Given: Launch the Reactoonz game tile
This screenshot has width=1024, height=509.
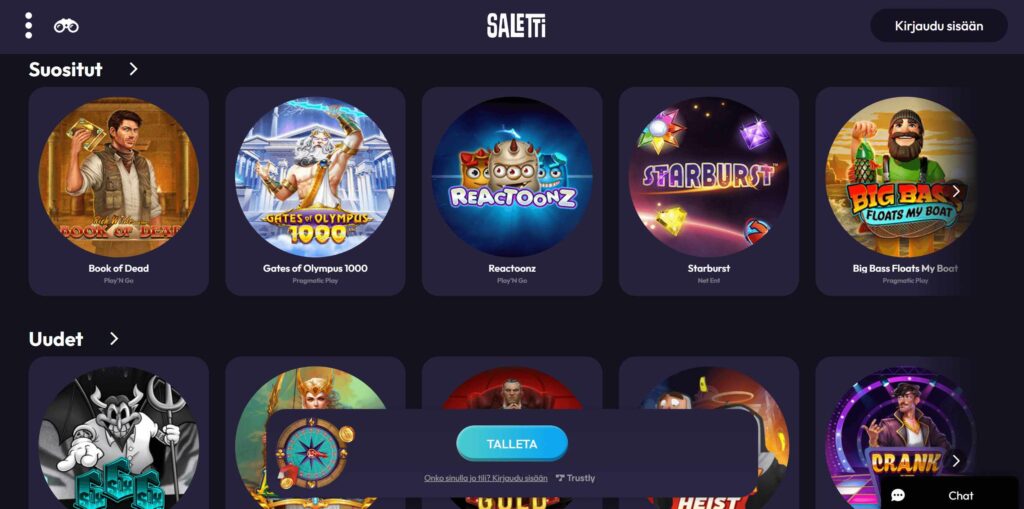Looking at the screenshot, I should (512, 191).
